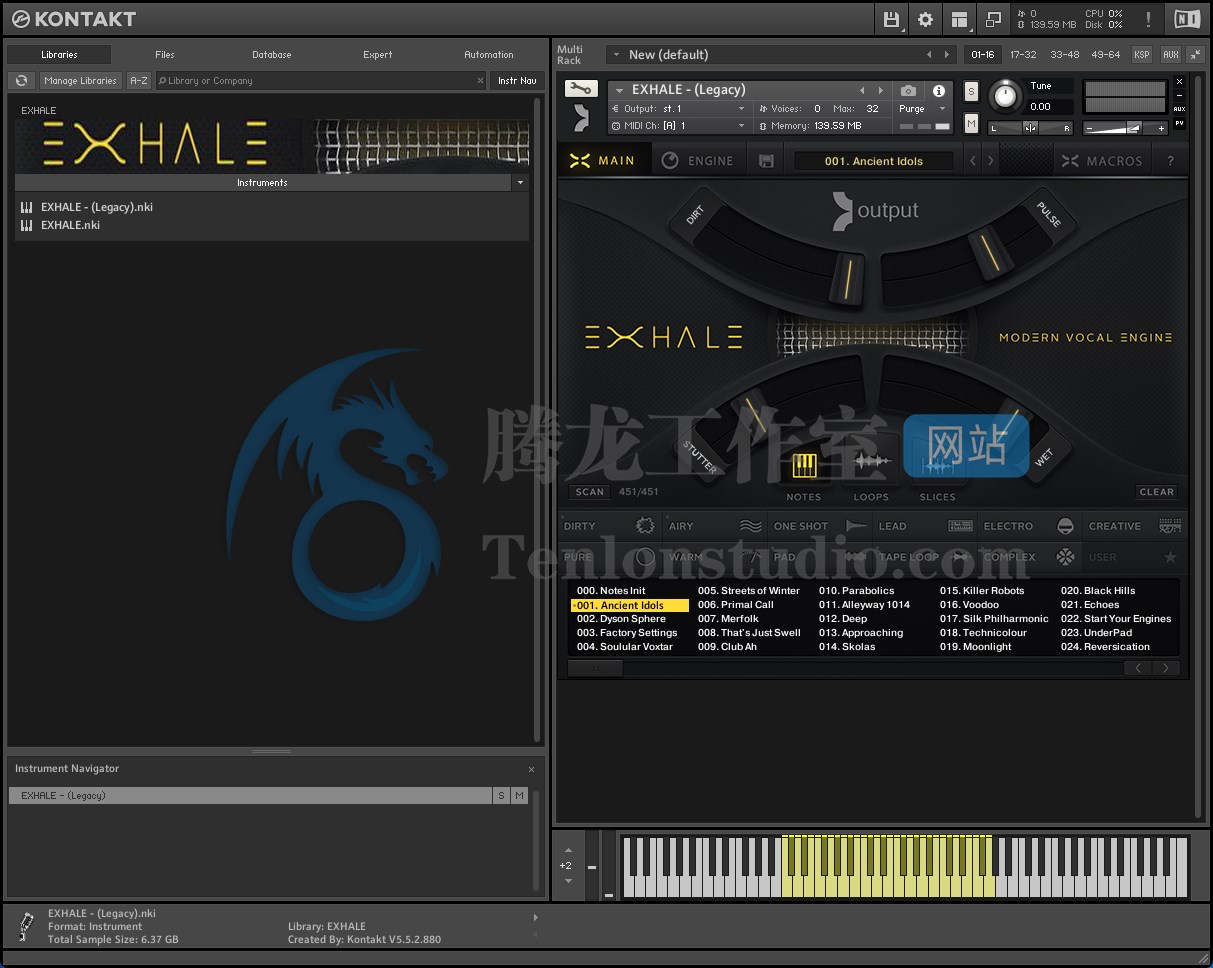
Task: Click the preset save floppy icon in Exhale
Action: tap(766, 161)
